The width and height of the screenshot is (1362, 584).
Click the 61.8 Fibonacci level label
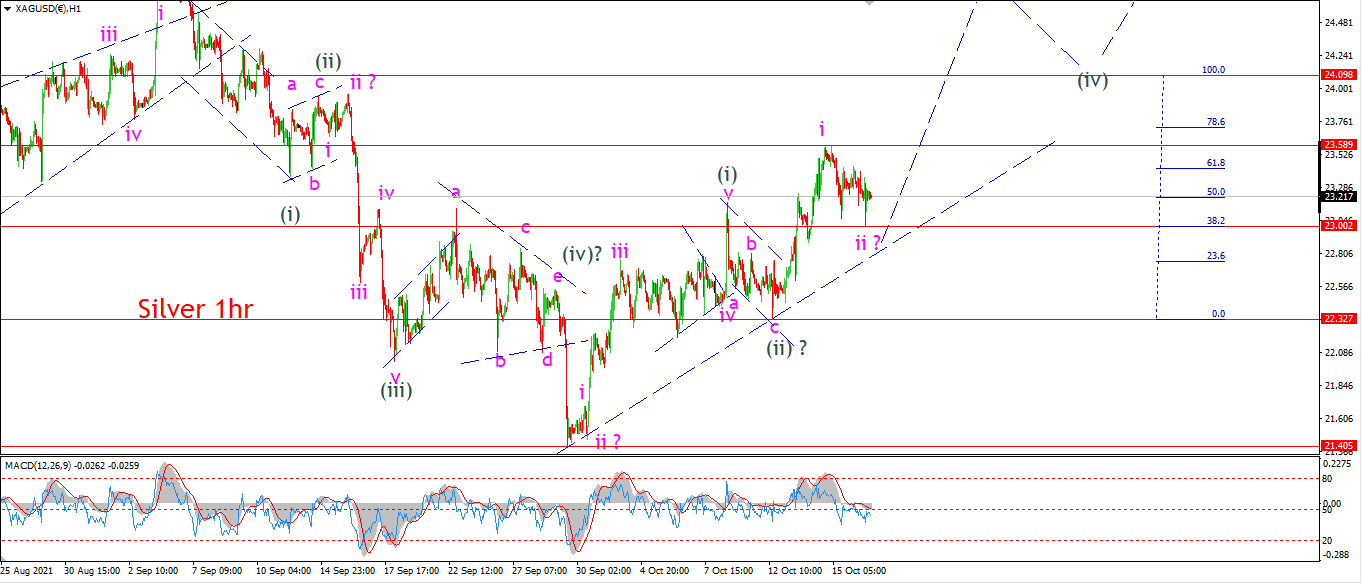pos(1216,162)
